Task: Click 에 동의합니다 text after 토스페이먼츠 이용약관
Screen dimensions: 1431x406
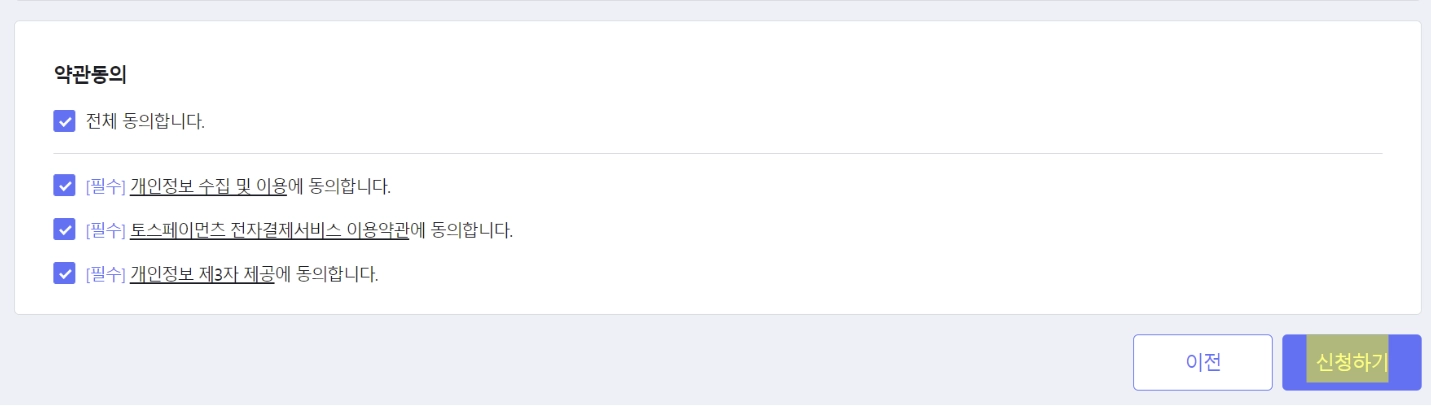Action: coord(461,230)
